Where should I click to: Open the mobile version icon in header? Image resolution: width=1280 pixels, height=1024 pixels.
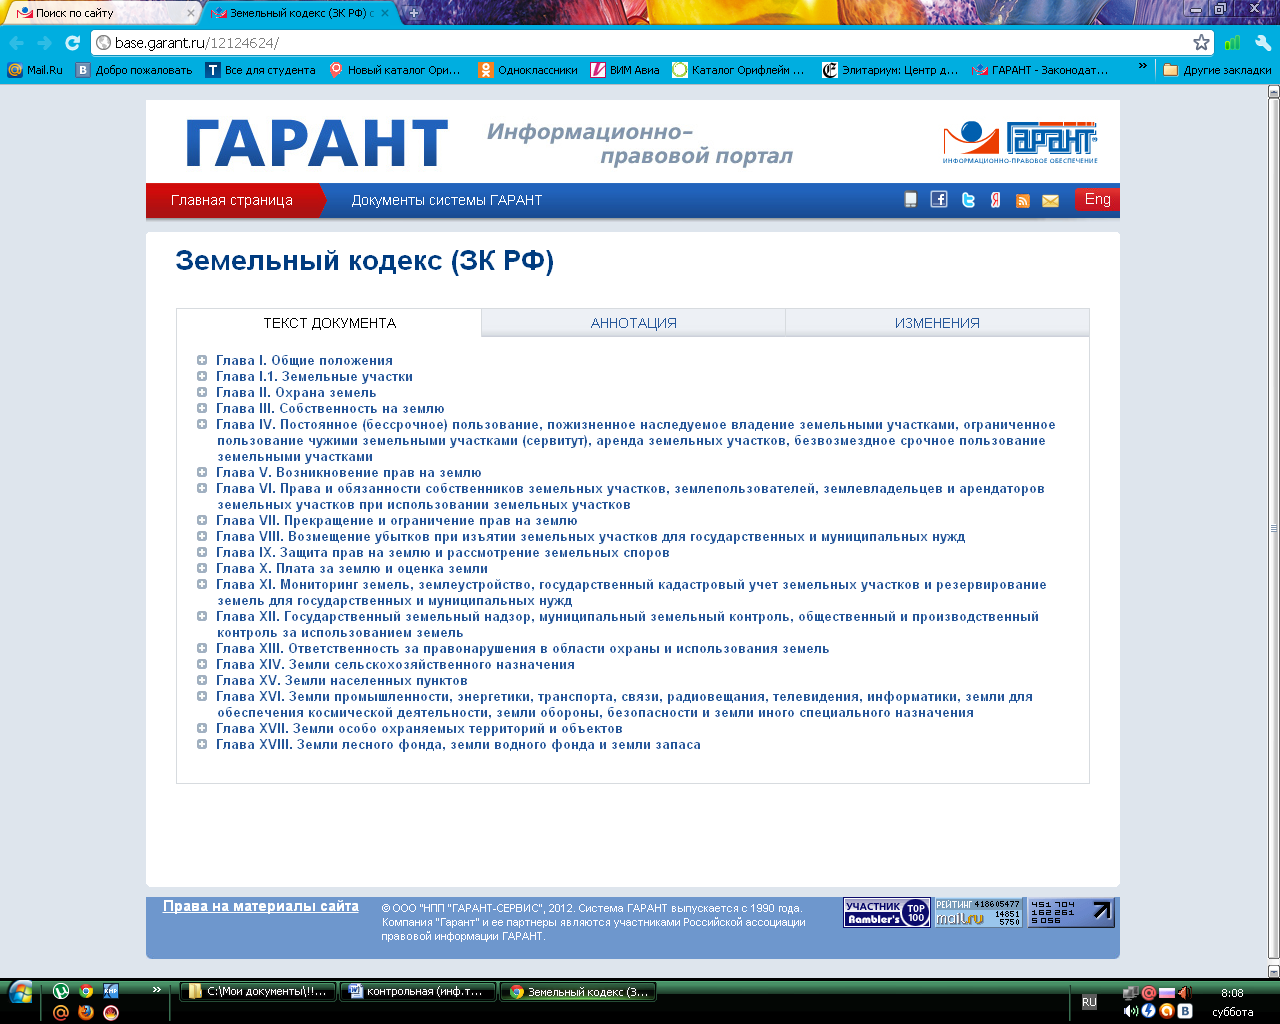click(x=910, y=200)
